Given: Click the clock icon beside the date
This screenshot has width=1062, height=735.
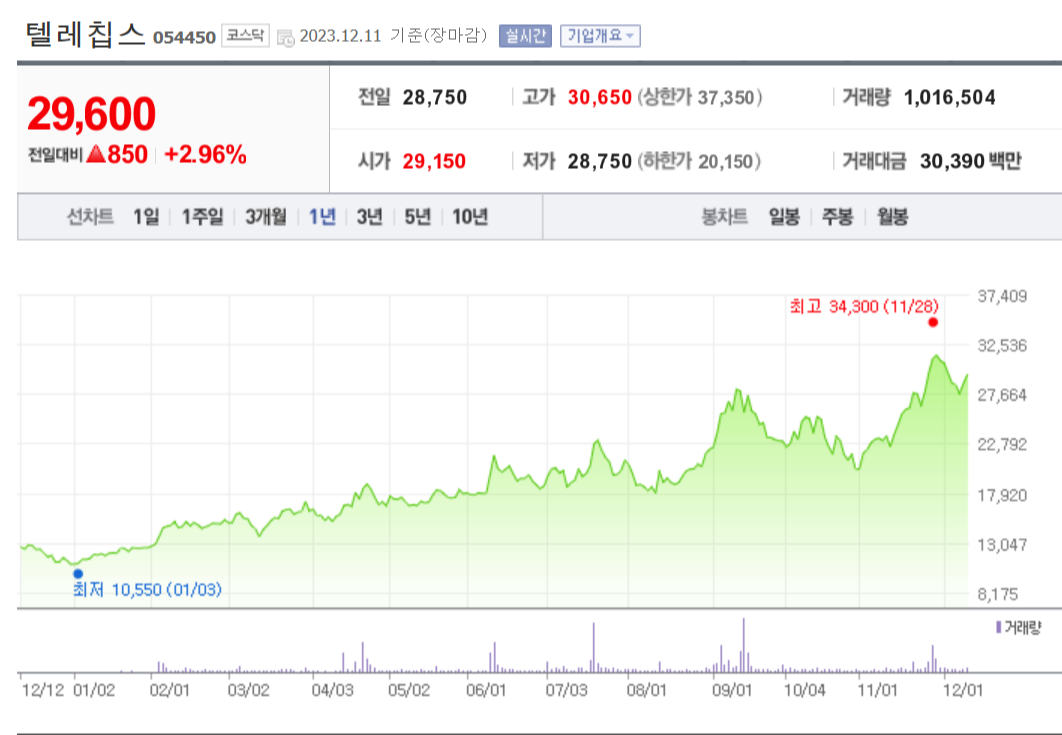Looking at the screenshot, I should (x=286, y=37).
